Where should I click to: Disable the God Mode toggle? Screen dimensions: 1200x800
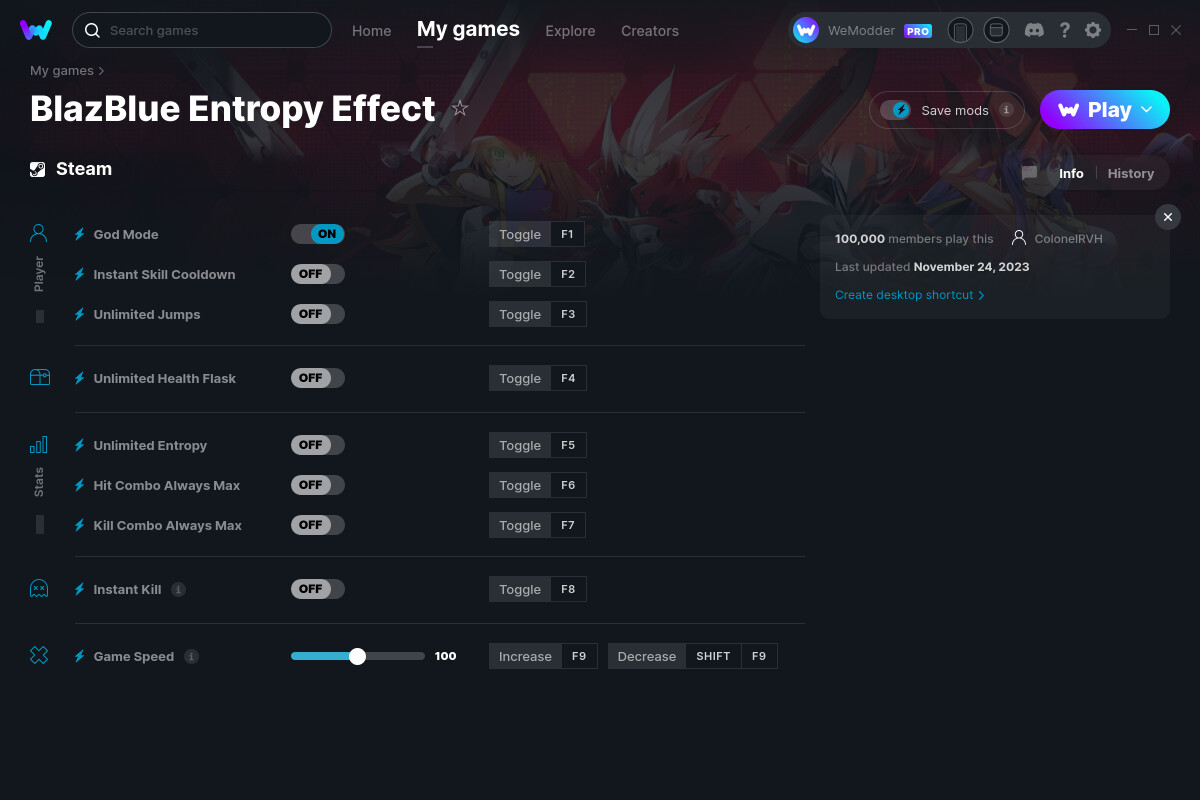tap(318, 233)
